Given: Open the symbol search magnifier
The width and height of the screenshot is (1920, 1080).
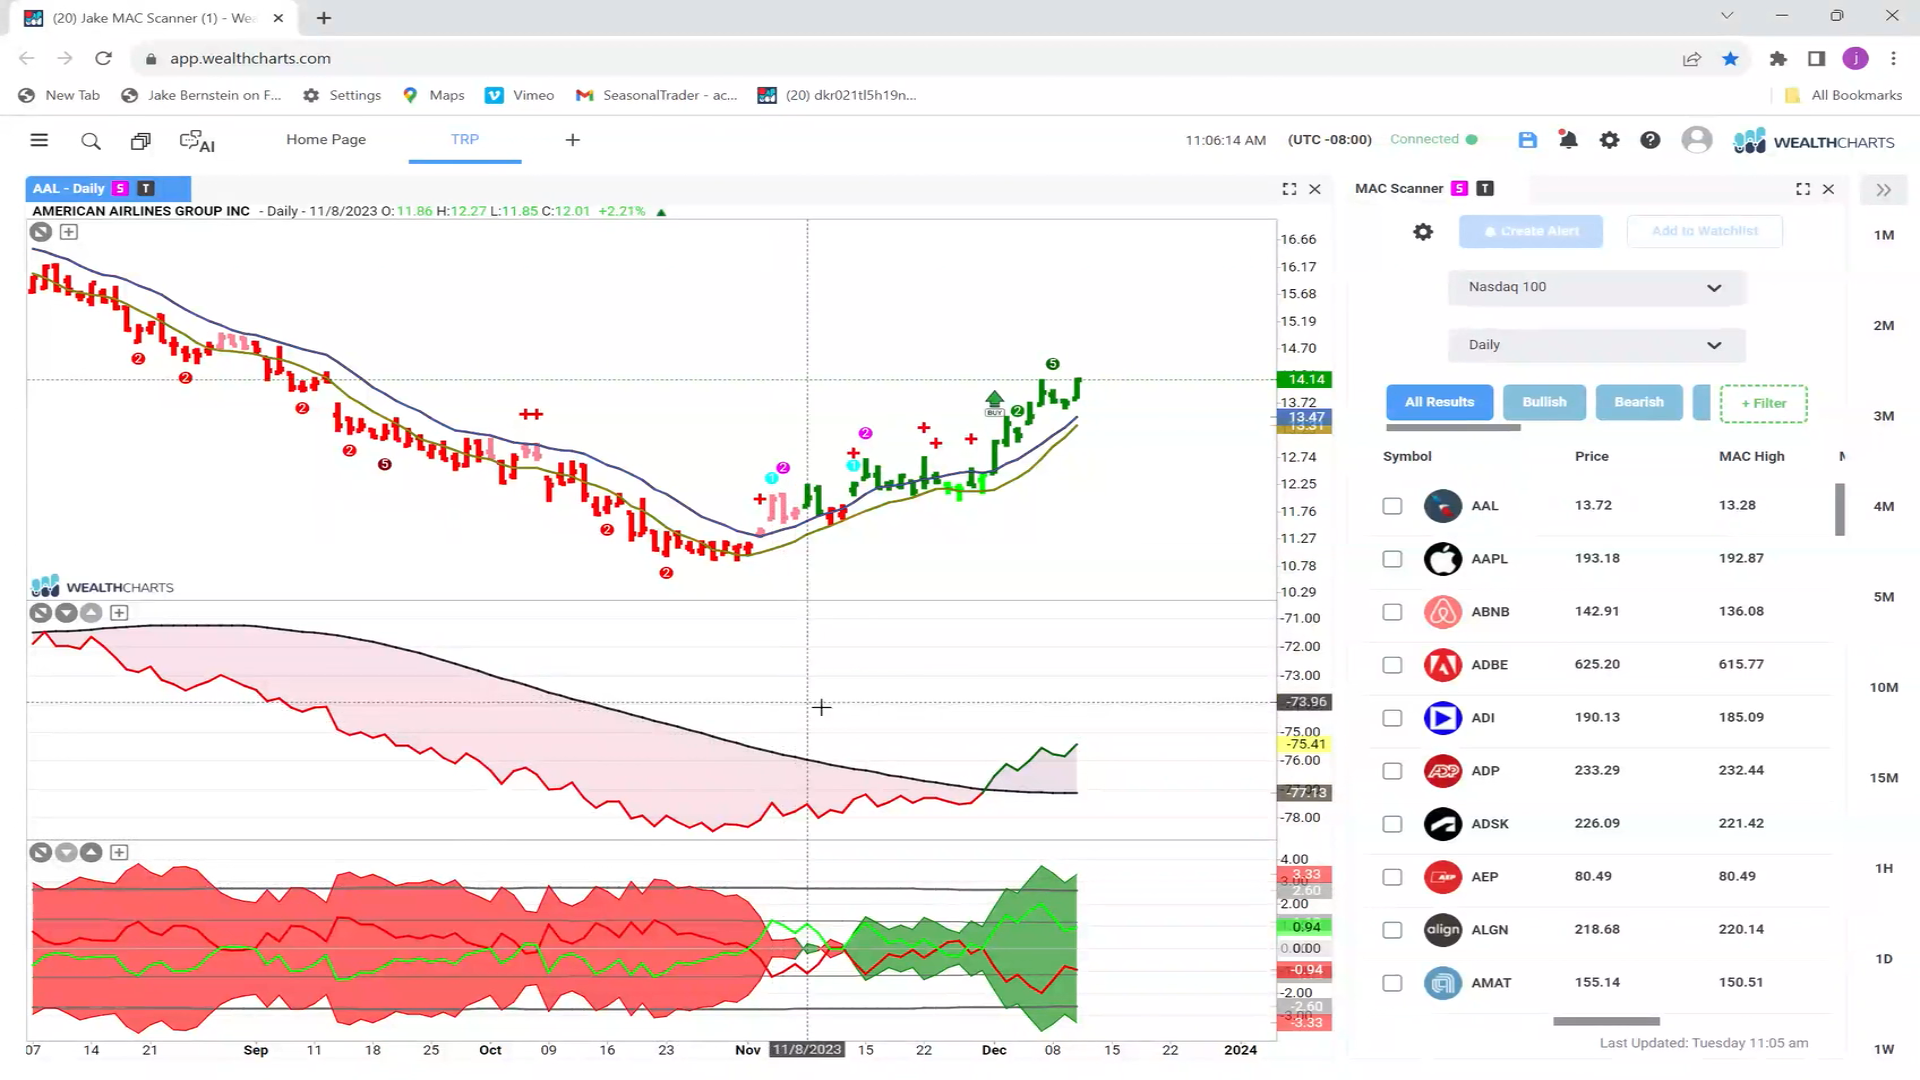Looking at the screenshot, I should 91,141.
